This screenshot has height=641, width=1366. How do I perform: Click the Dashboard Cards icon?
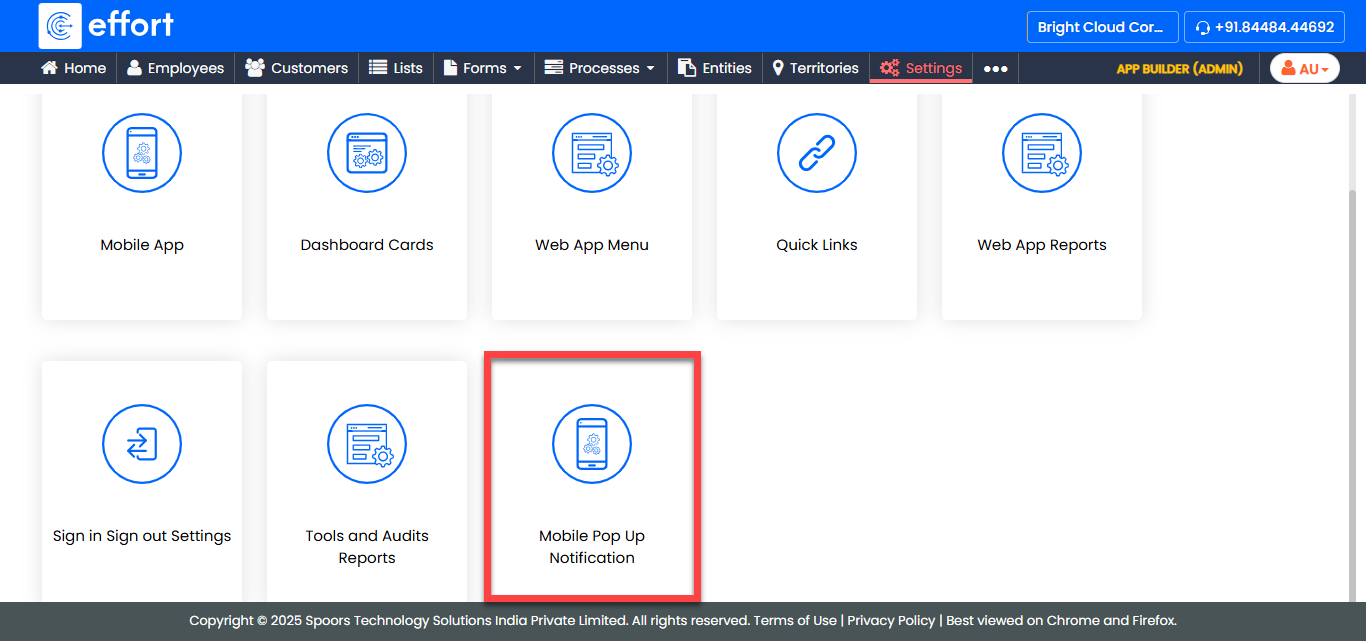[x=367, y=153]
